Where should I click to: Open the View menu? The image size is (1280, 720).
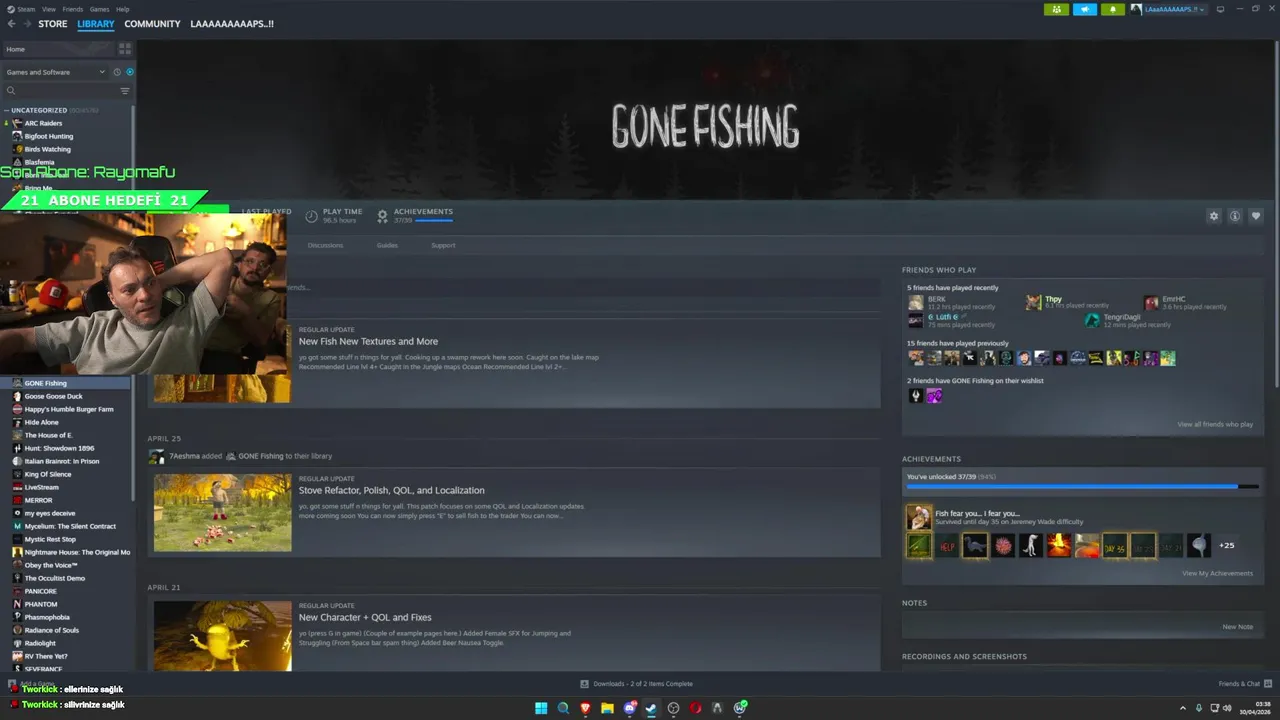click(49, 9)
